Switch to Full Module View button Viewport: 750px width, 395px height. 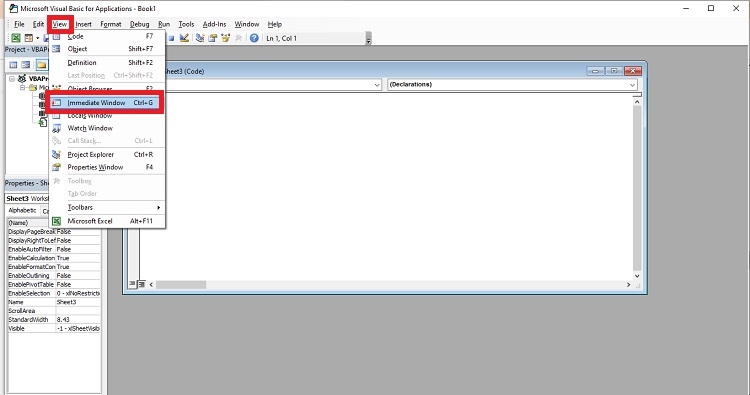pos(142,284)
